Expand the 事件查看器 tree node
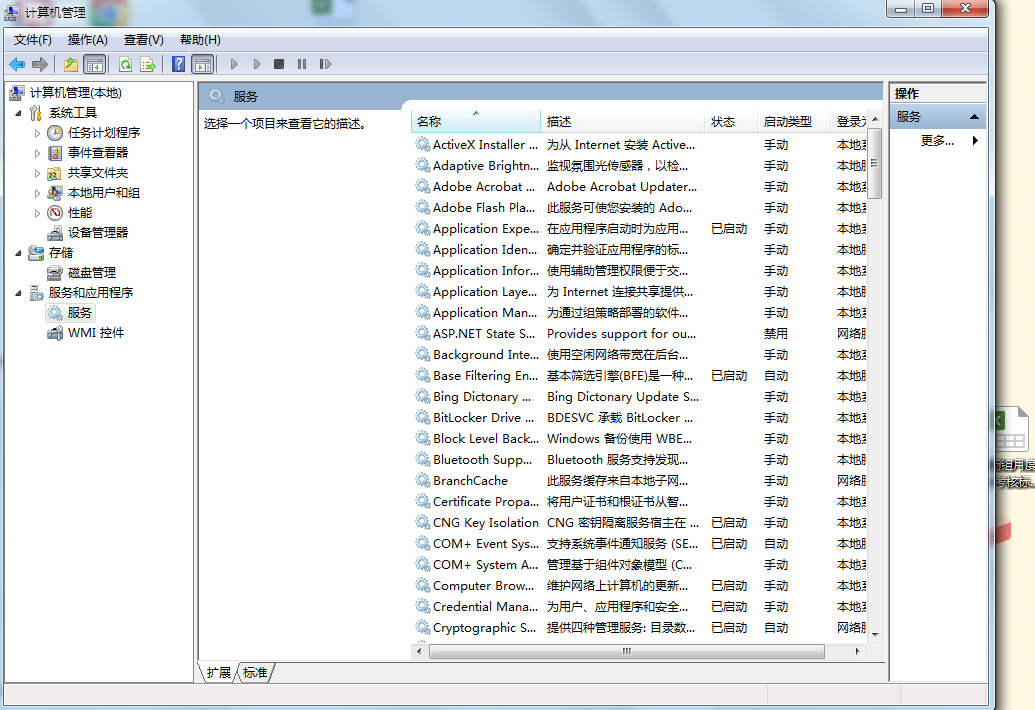This screenshot has width=1035, height=710. 38,153
